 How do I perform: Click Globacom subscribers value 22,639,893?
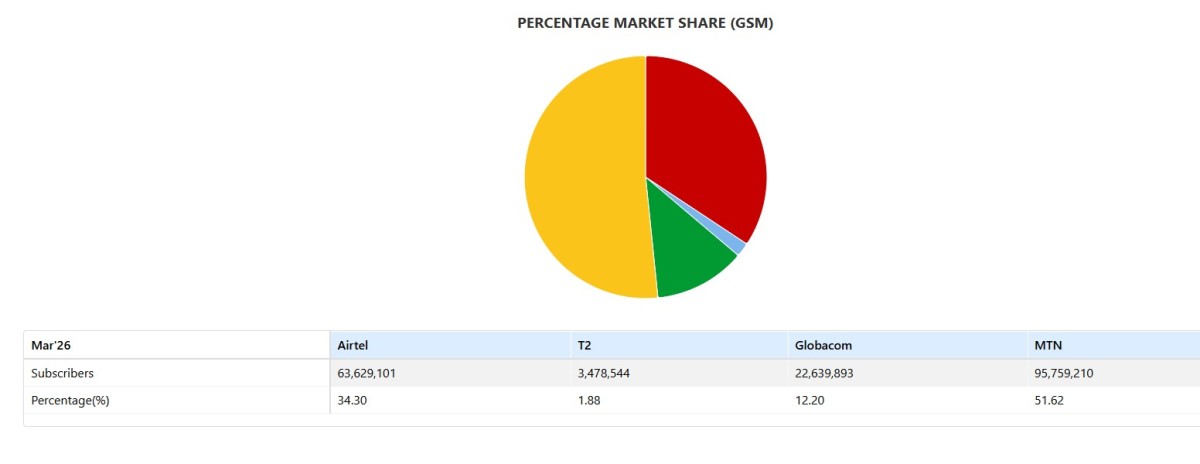pos(824,373)
